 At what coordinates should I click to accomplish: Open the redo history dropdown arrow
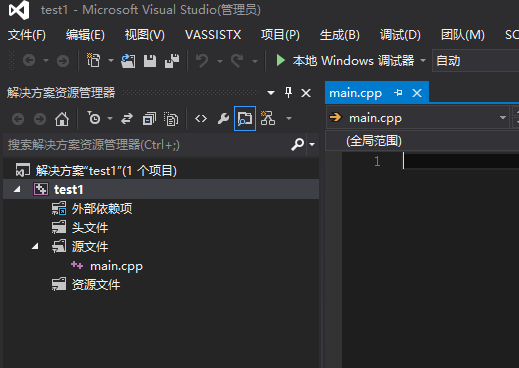point(255,61)
